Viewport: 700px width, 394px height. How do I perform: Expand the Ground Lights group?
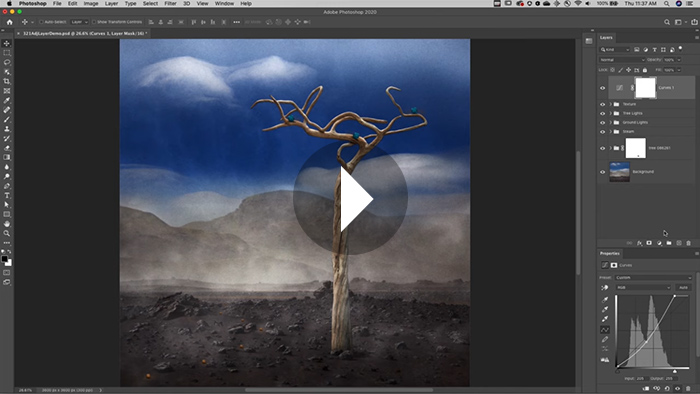[x=610, y=123]
